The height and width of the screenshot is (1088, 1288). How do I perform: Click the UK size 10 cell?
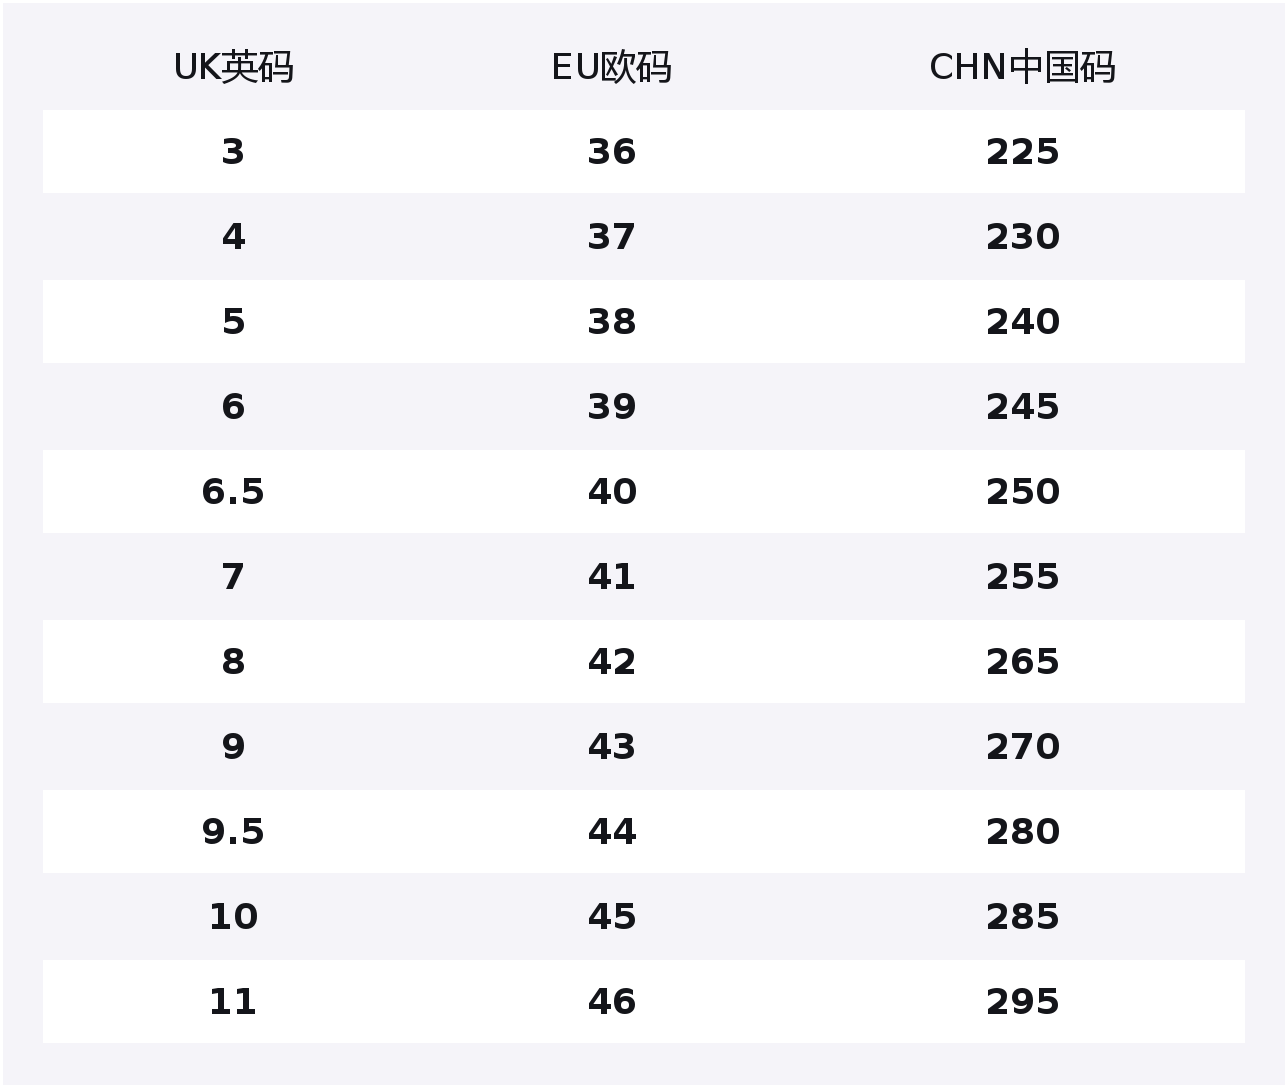click(x=233, y=917)
